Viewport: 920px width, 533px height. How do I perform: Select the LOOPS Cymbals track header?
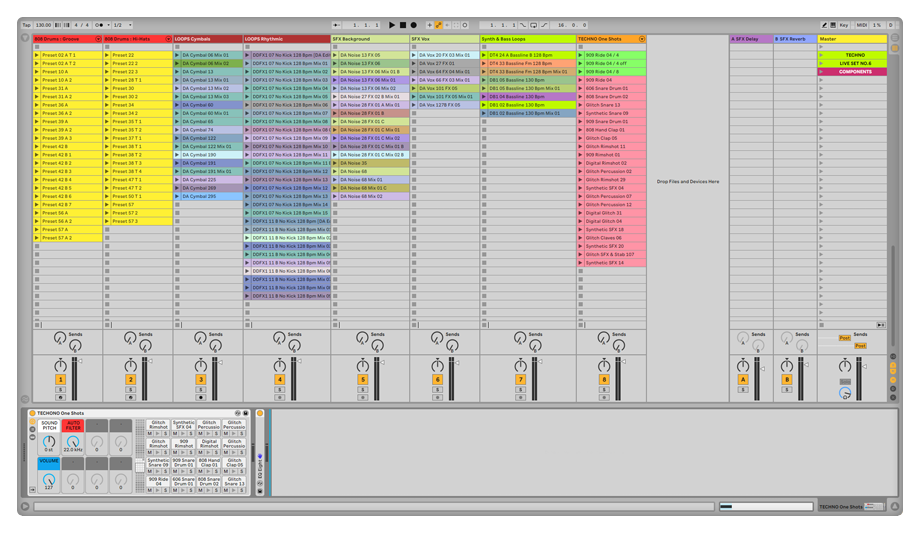tap(208, 39)
